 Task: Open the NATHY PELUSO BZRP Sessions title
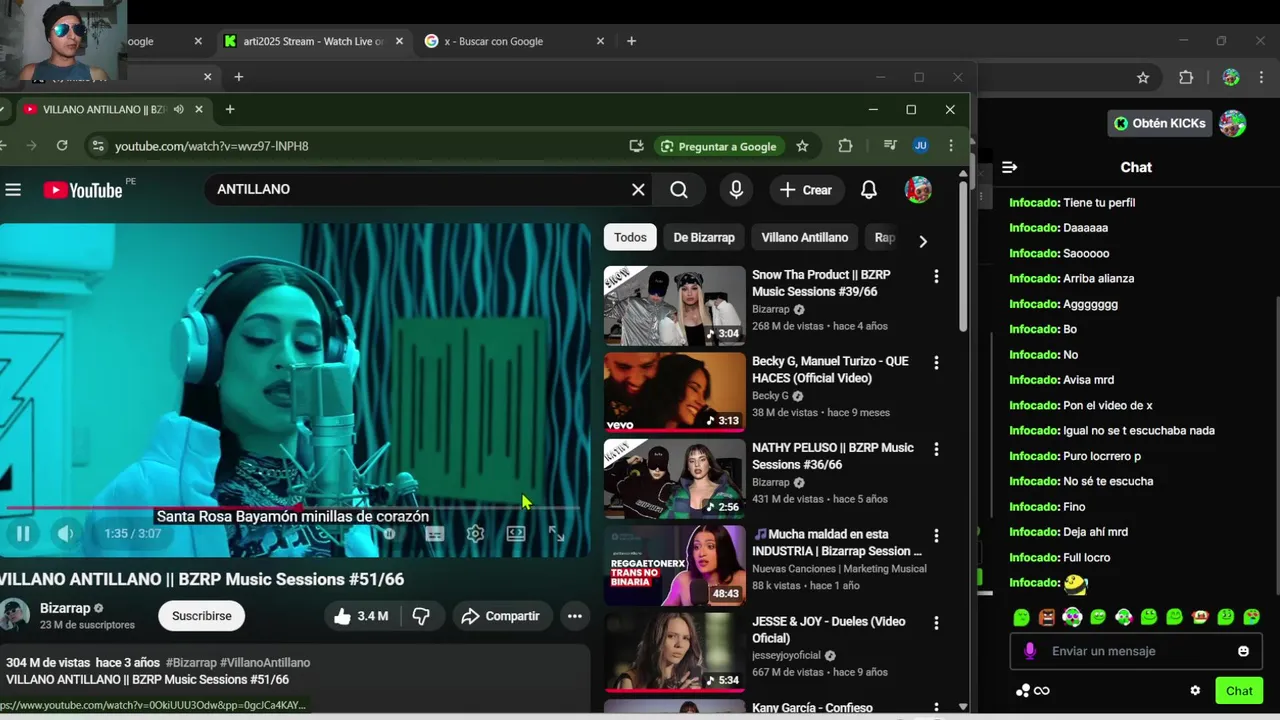coord(833,456)
